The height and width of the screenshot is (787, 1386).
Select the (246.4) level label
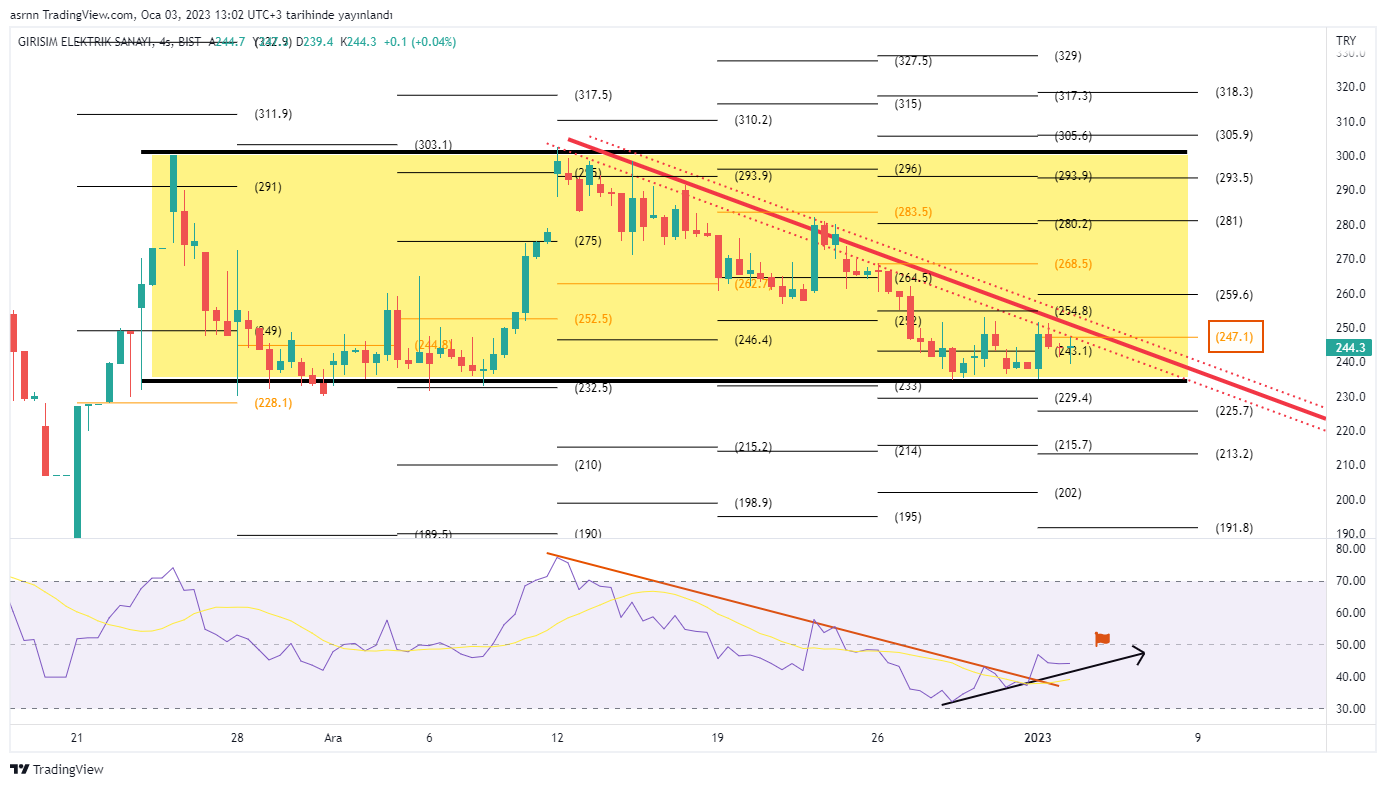(x=753, y=340)
